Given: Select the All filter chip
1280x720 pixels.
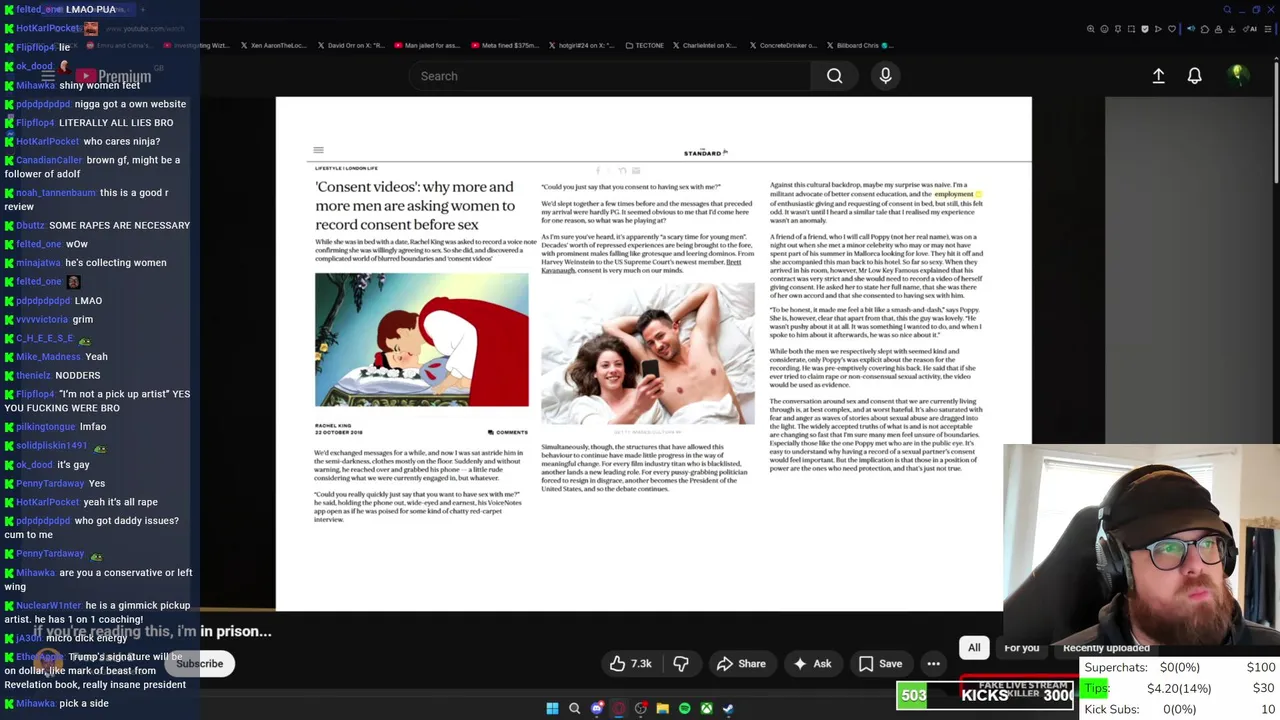Looking at the screenshot, I should pos(974,648).
